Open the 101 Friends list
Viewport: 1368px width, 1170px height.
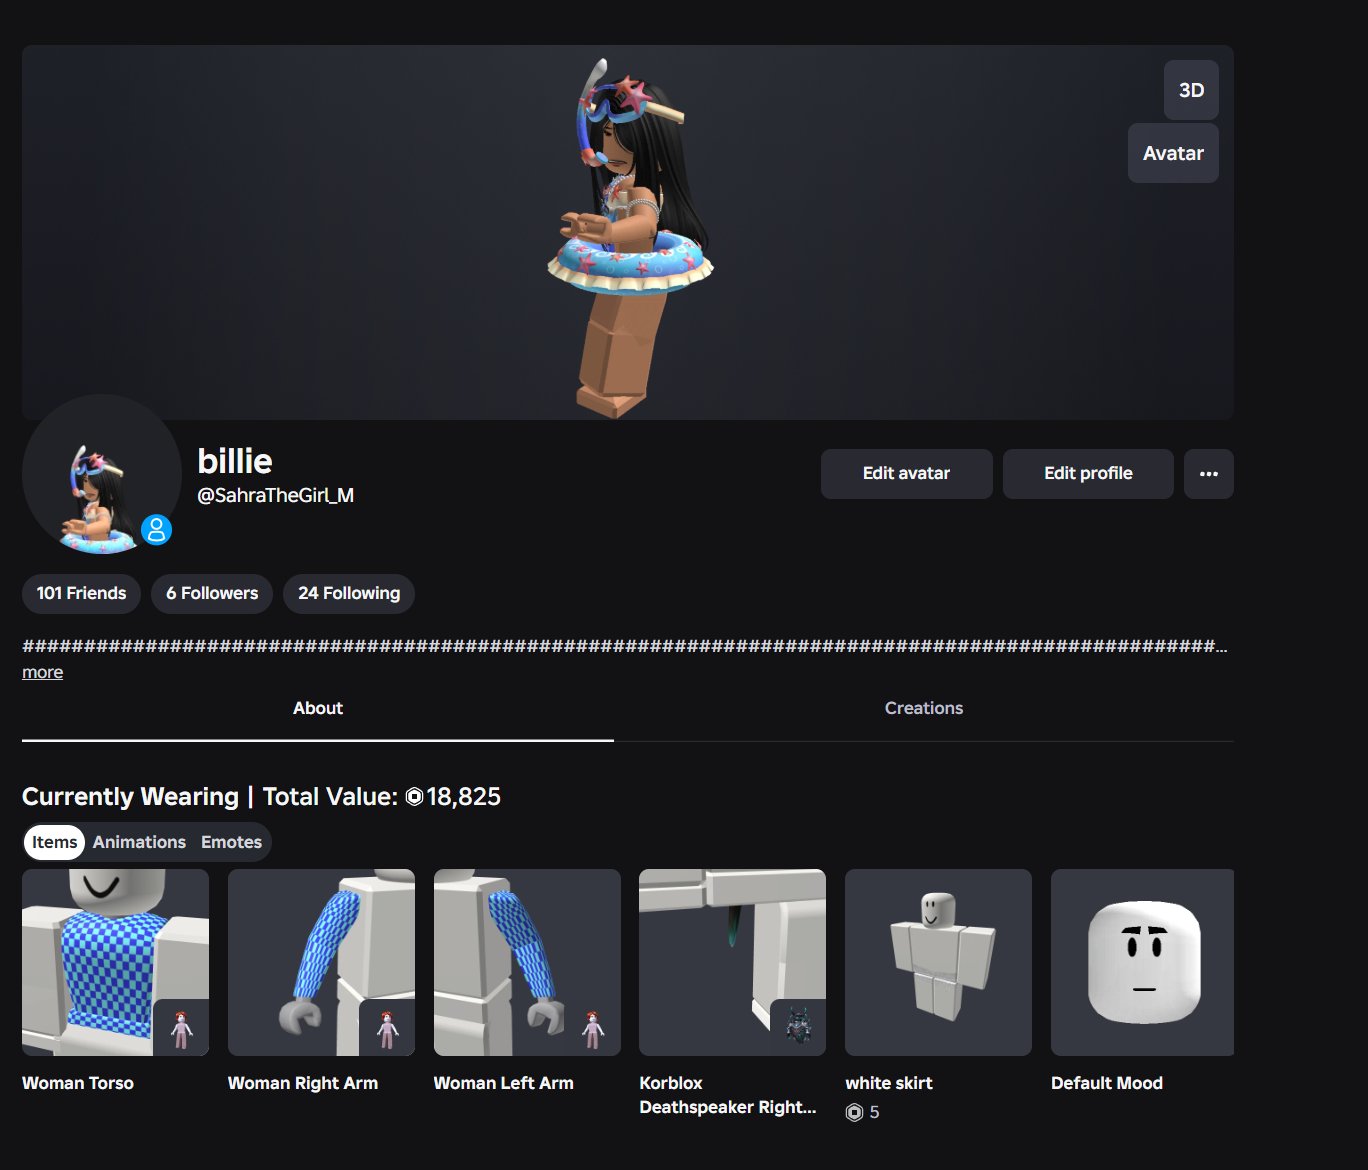81,593
